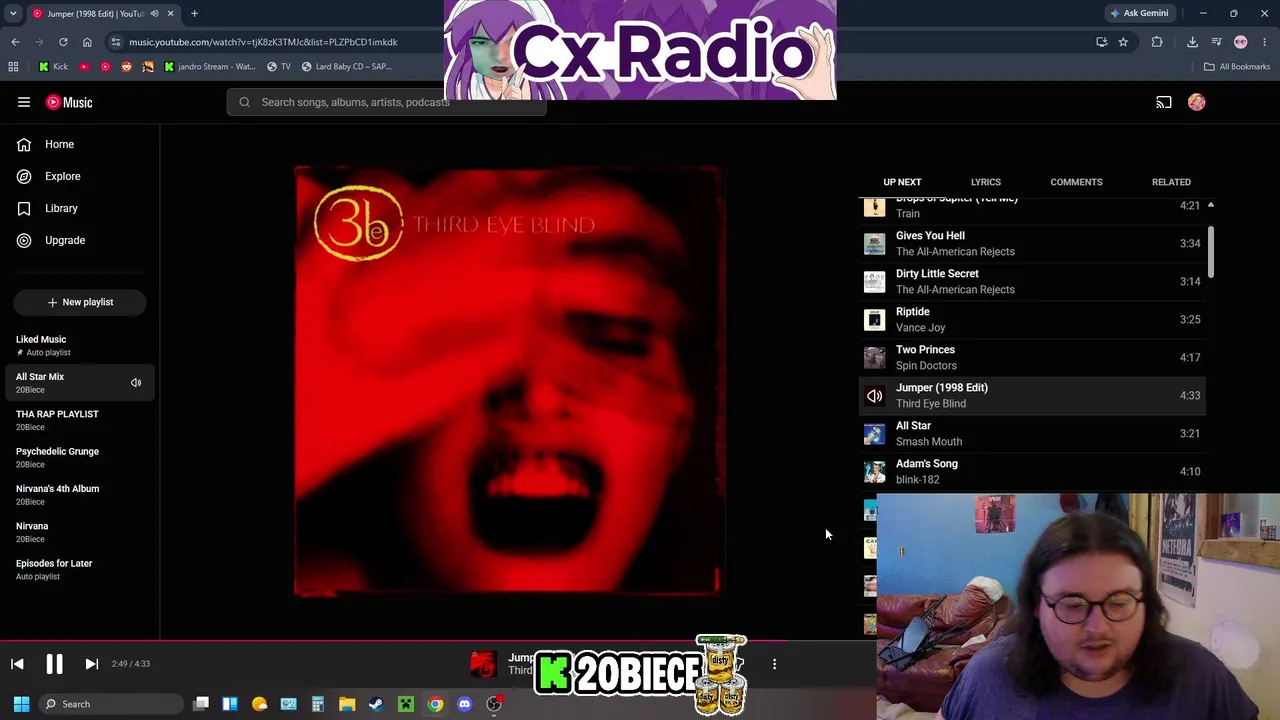1280x720 pixels.
Task: Open the YouTube Music guide hamburger menu
Action: point(24,102)
